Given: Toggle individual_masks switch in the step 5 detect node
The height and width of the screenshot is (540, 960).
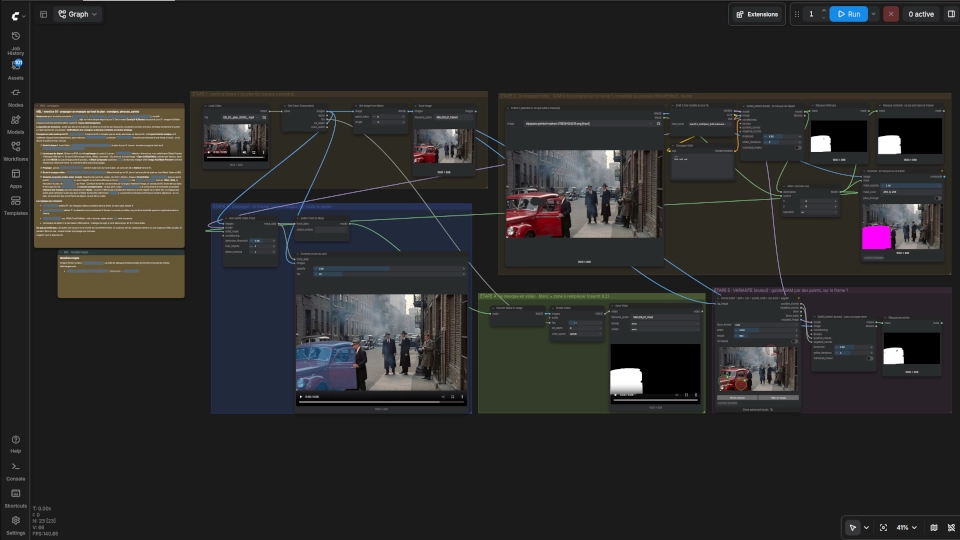Looking at the screenshot, I should coord(869,358).
